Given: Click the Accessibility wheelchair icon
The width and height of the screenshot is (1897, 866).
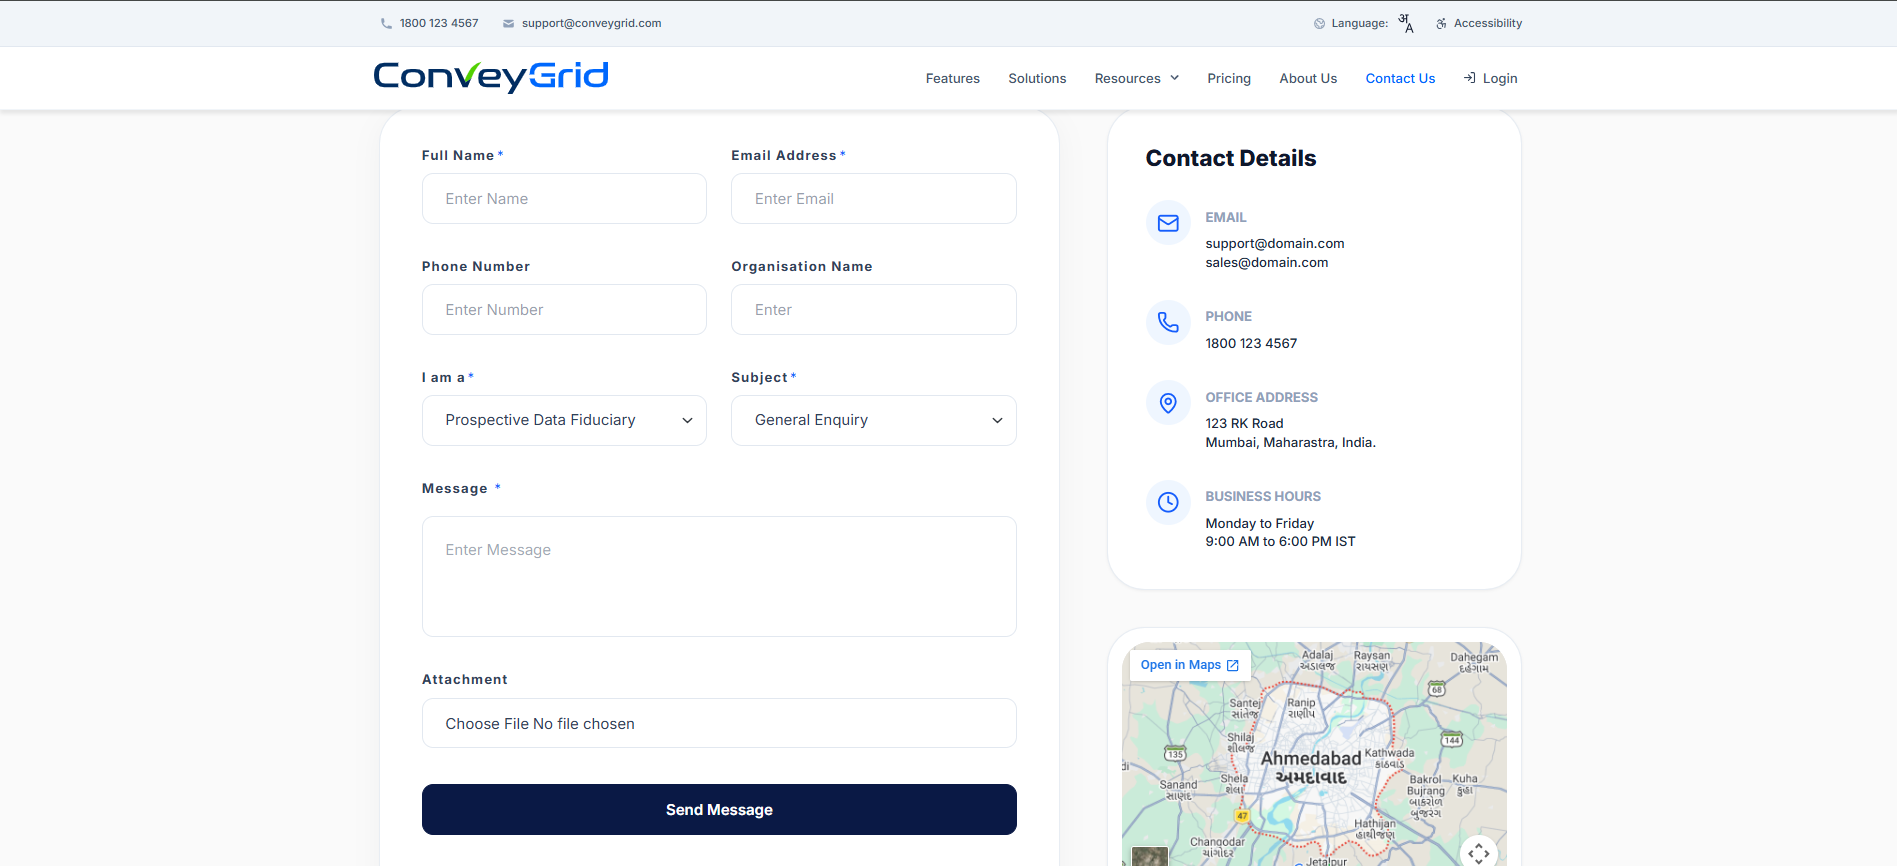Looking at the screenshot, I should click(1441, 24).
